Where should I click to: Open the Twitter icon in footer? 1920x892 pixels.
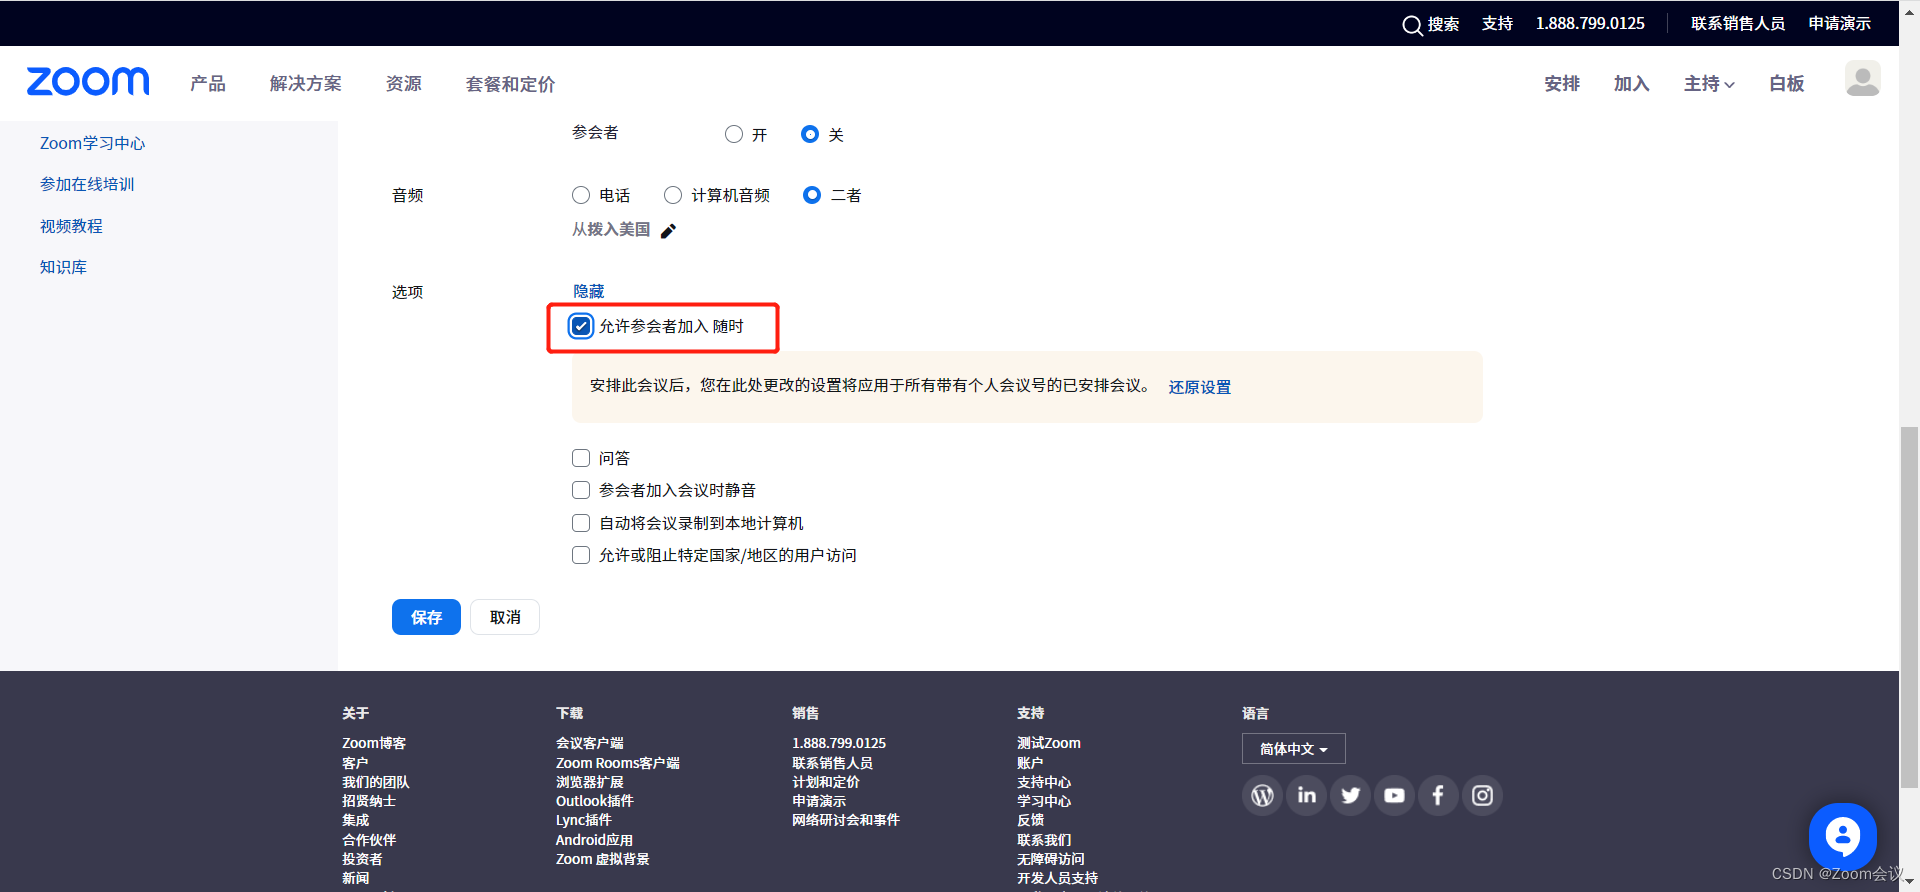coord(1350,796)
